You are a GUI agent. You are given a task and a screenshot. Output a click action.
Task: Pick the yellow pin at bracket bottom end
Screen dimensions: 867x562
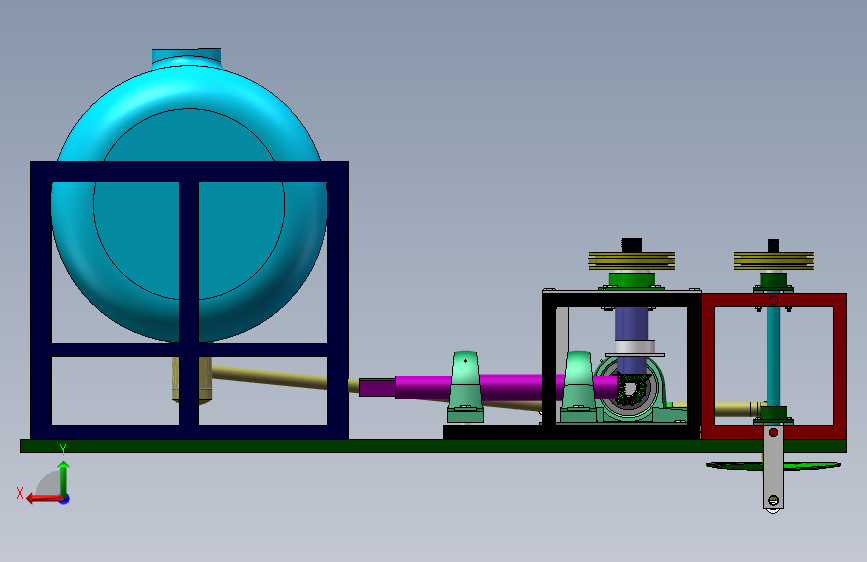point(774,501)
